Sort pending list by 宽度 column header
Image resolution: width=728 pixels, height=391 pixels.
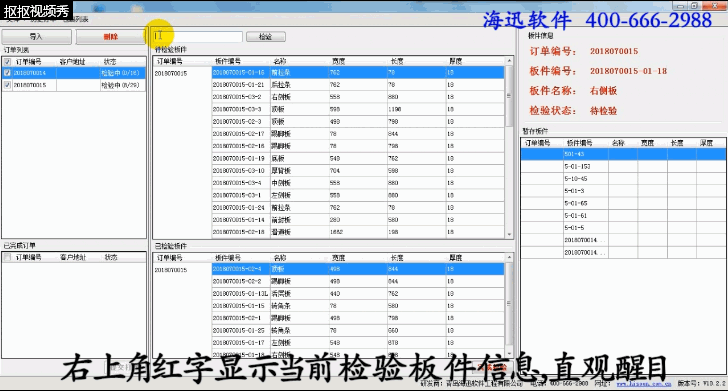pos(338,61)
